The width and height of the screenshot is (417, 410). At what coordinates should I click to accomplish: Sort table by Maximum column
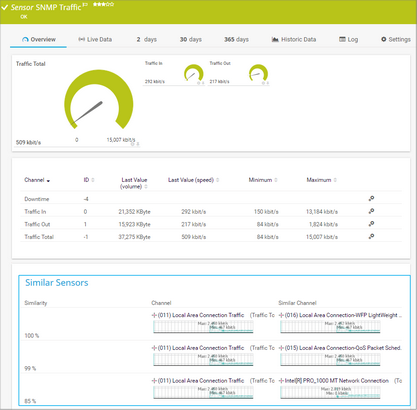coord(321,180)
